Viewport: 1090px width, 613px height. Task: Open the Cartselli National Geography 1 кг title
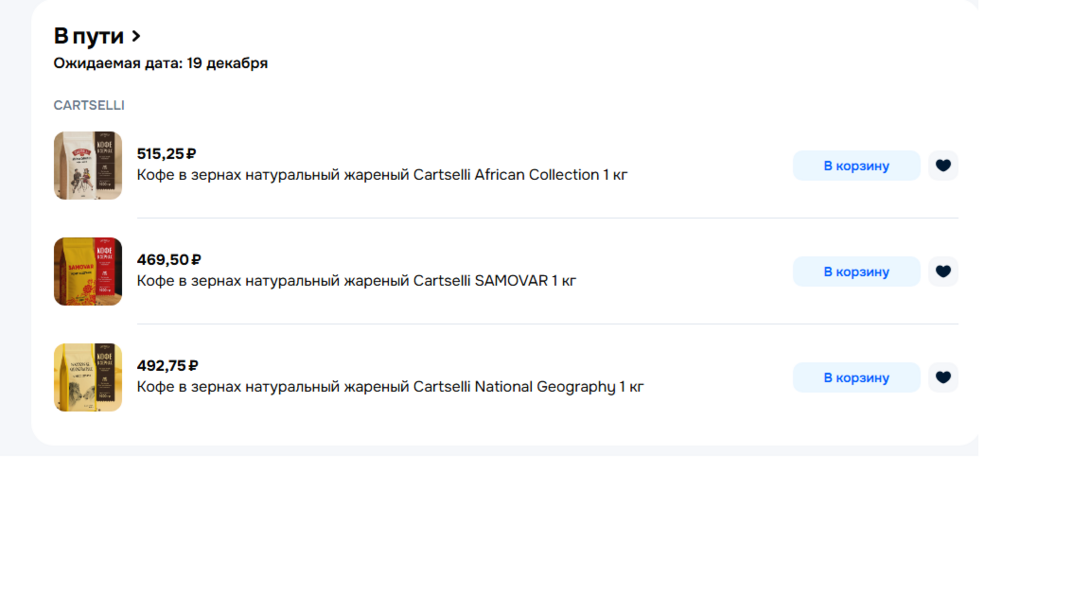coord(390,387)
